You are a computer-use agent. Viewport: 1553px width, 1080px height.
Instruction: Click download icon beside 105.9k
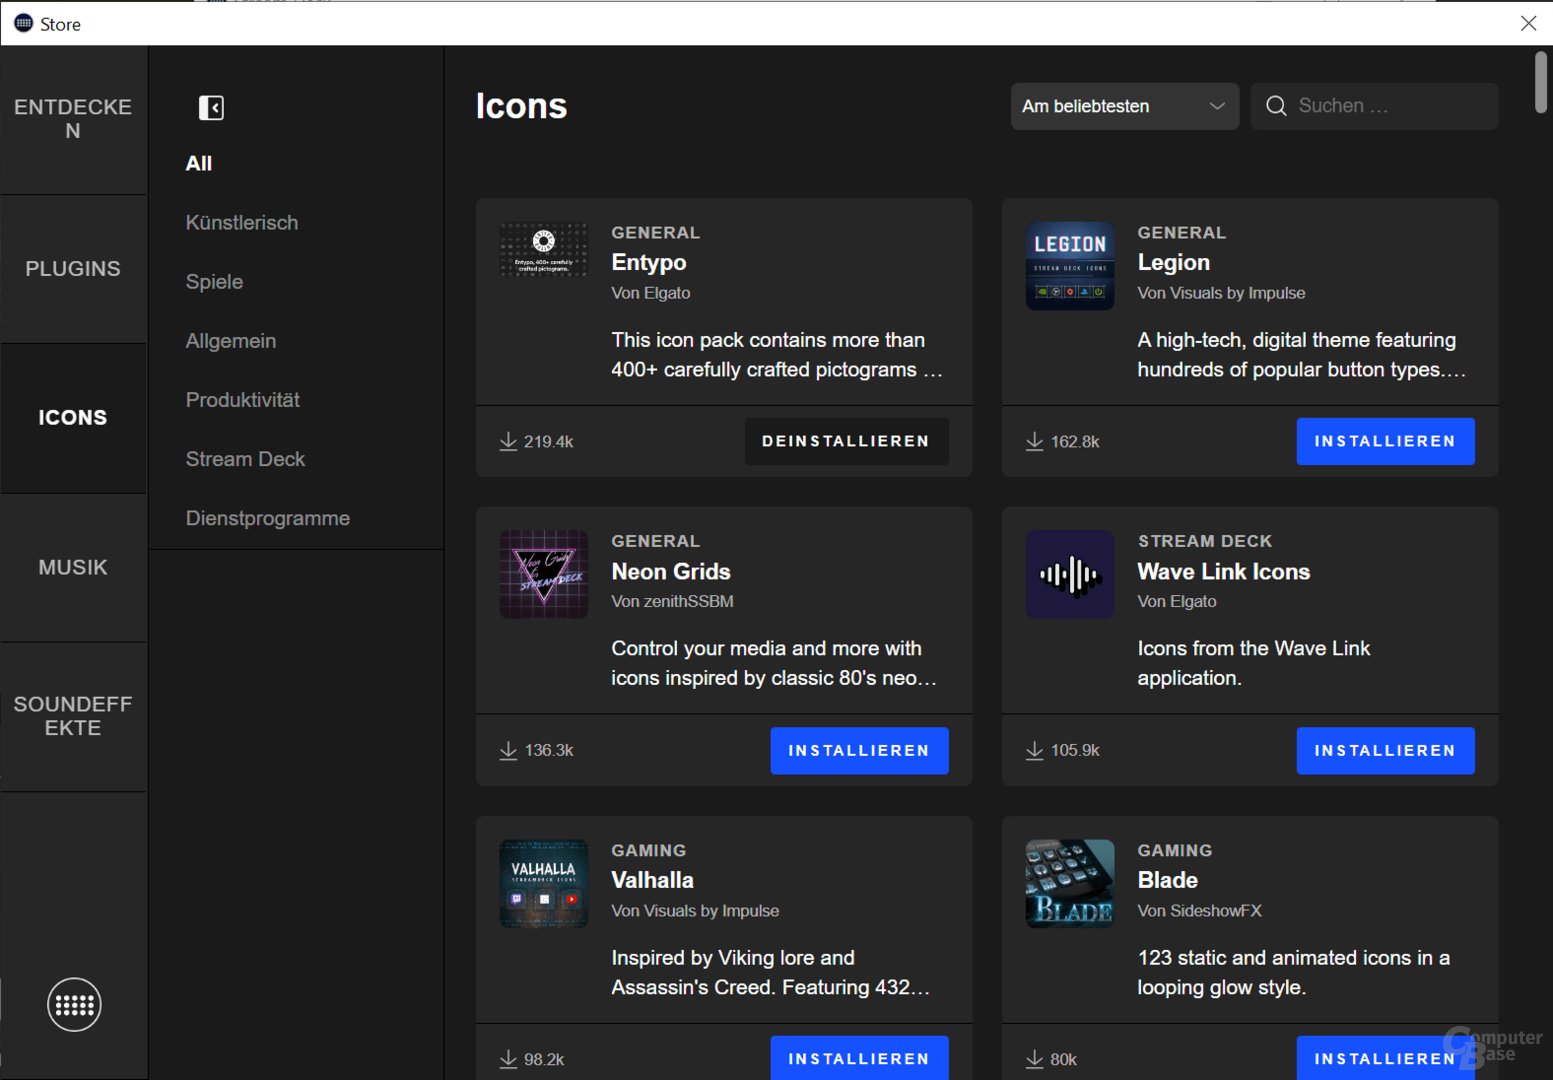click(x=1034, y=750)
